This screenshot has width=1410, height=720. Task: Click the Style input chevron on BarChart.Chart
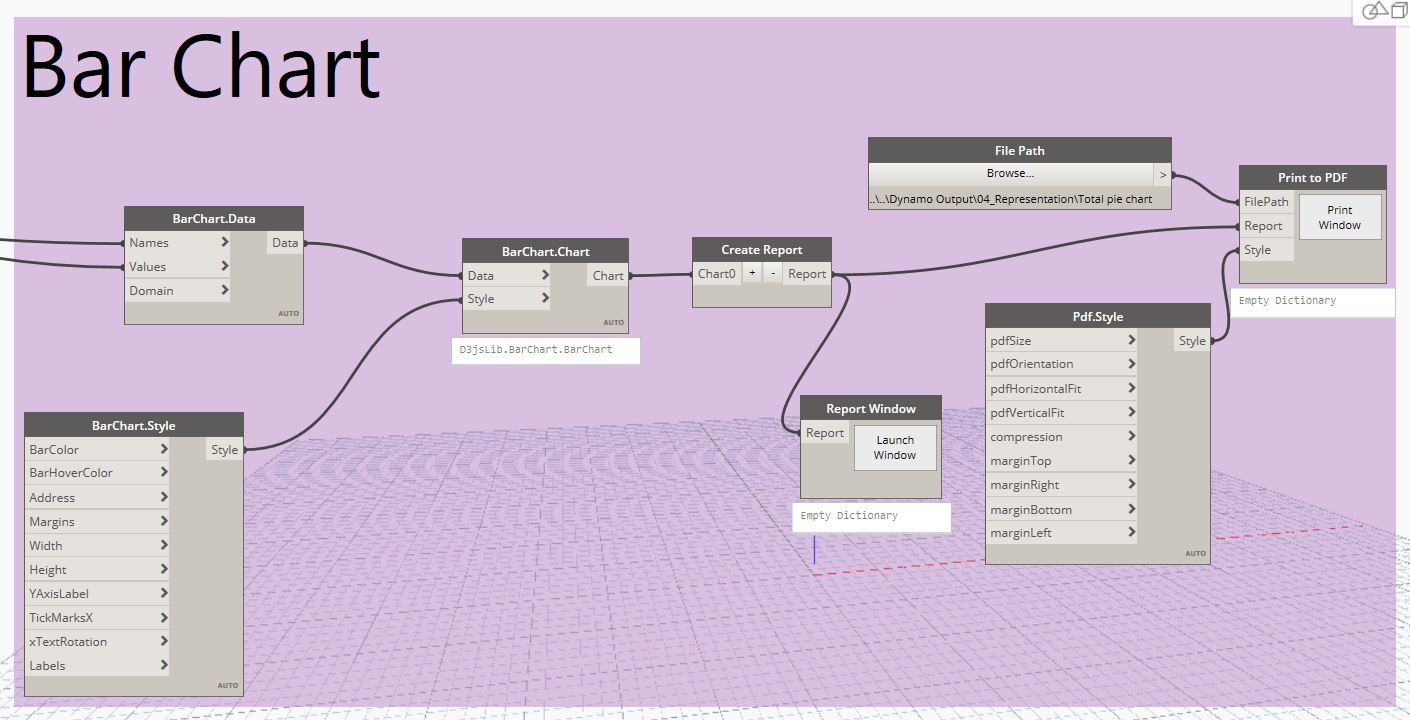pos(545,298)
